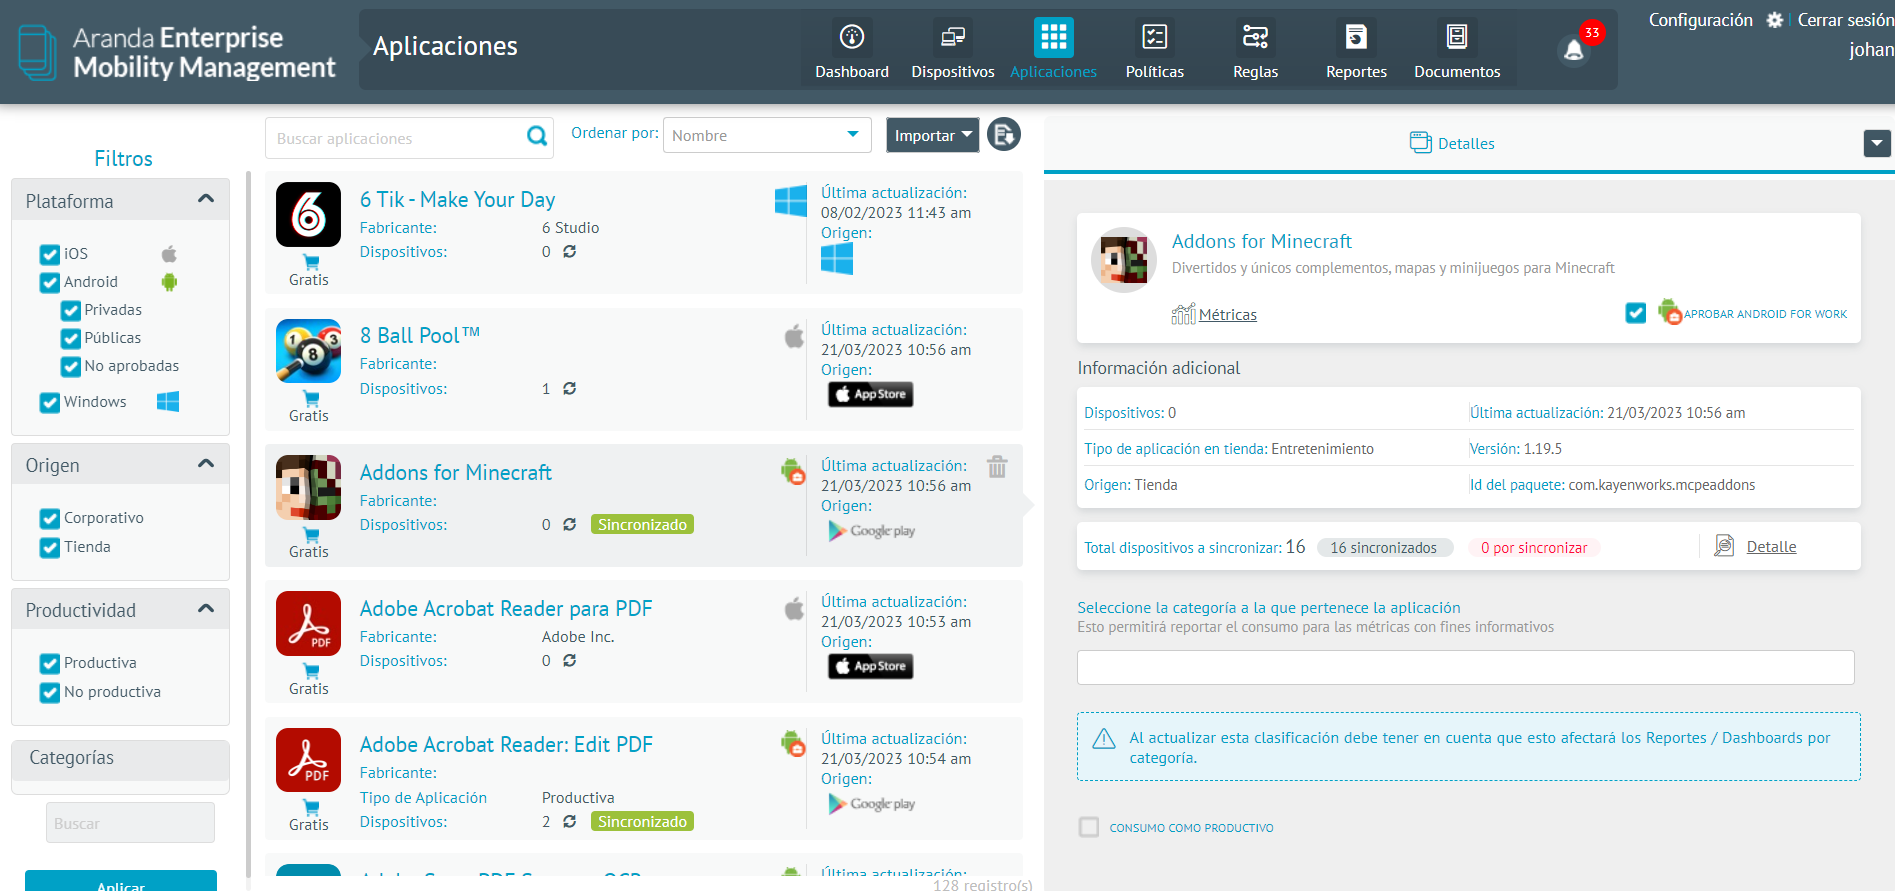Refresh devices count for 8 Ball Pool
The height and width of the screenshot is (891, 1895).
[569, 389]
